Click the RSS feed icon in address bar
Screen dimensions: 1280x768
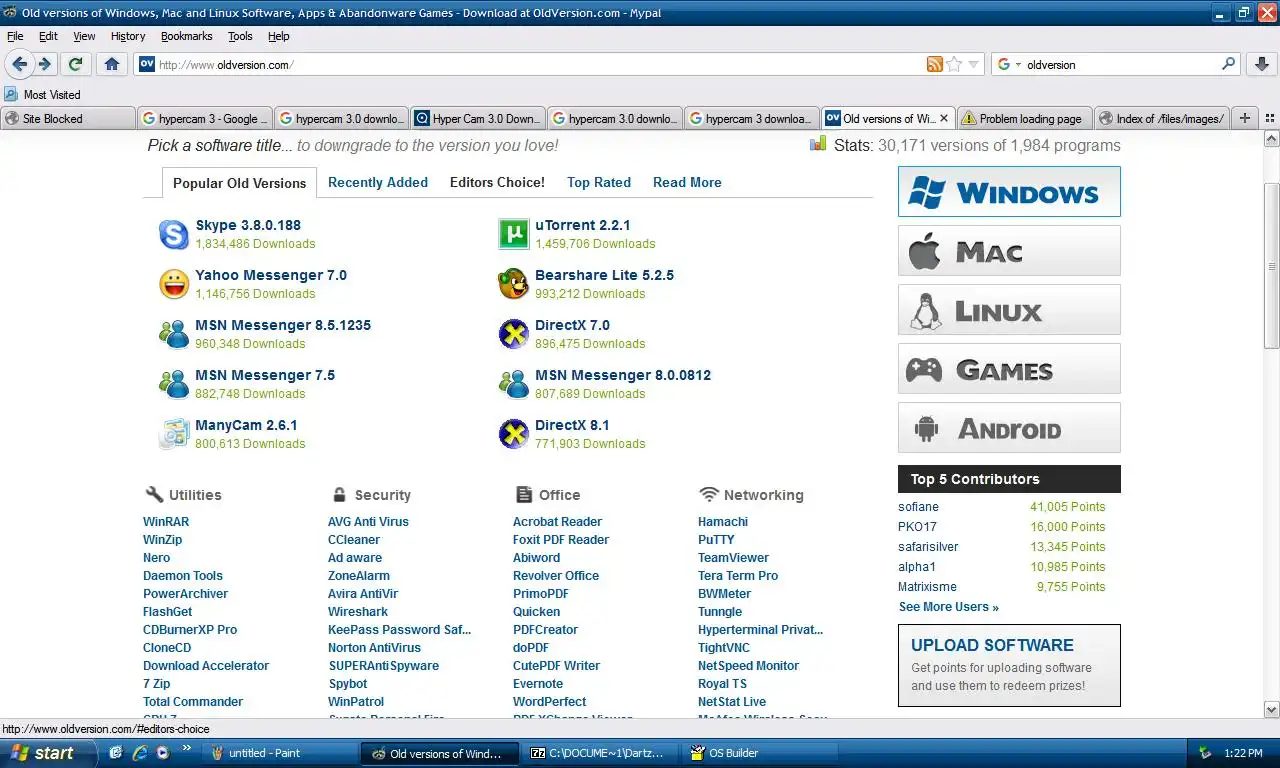point(935,64)
